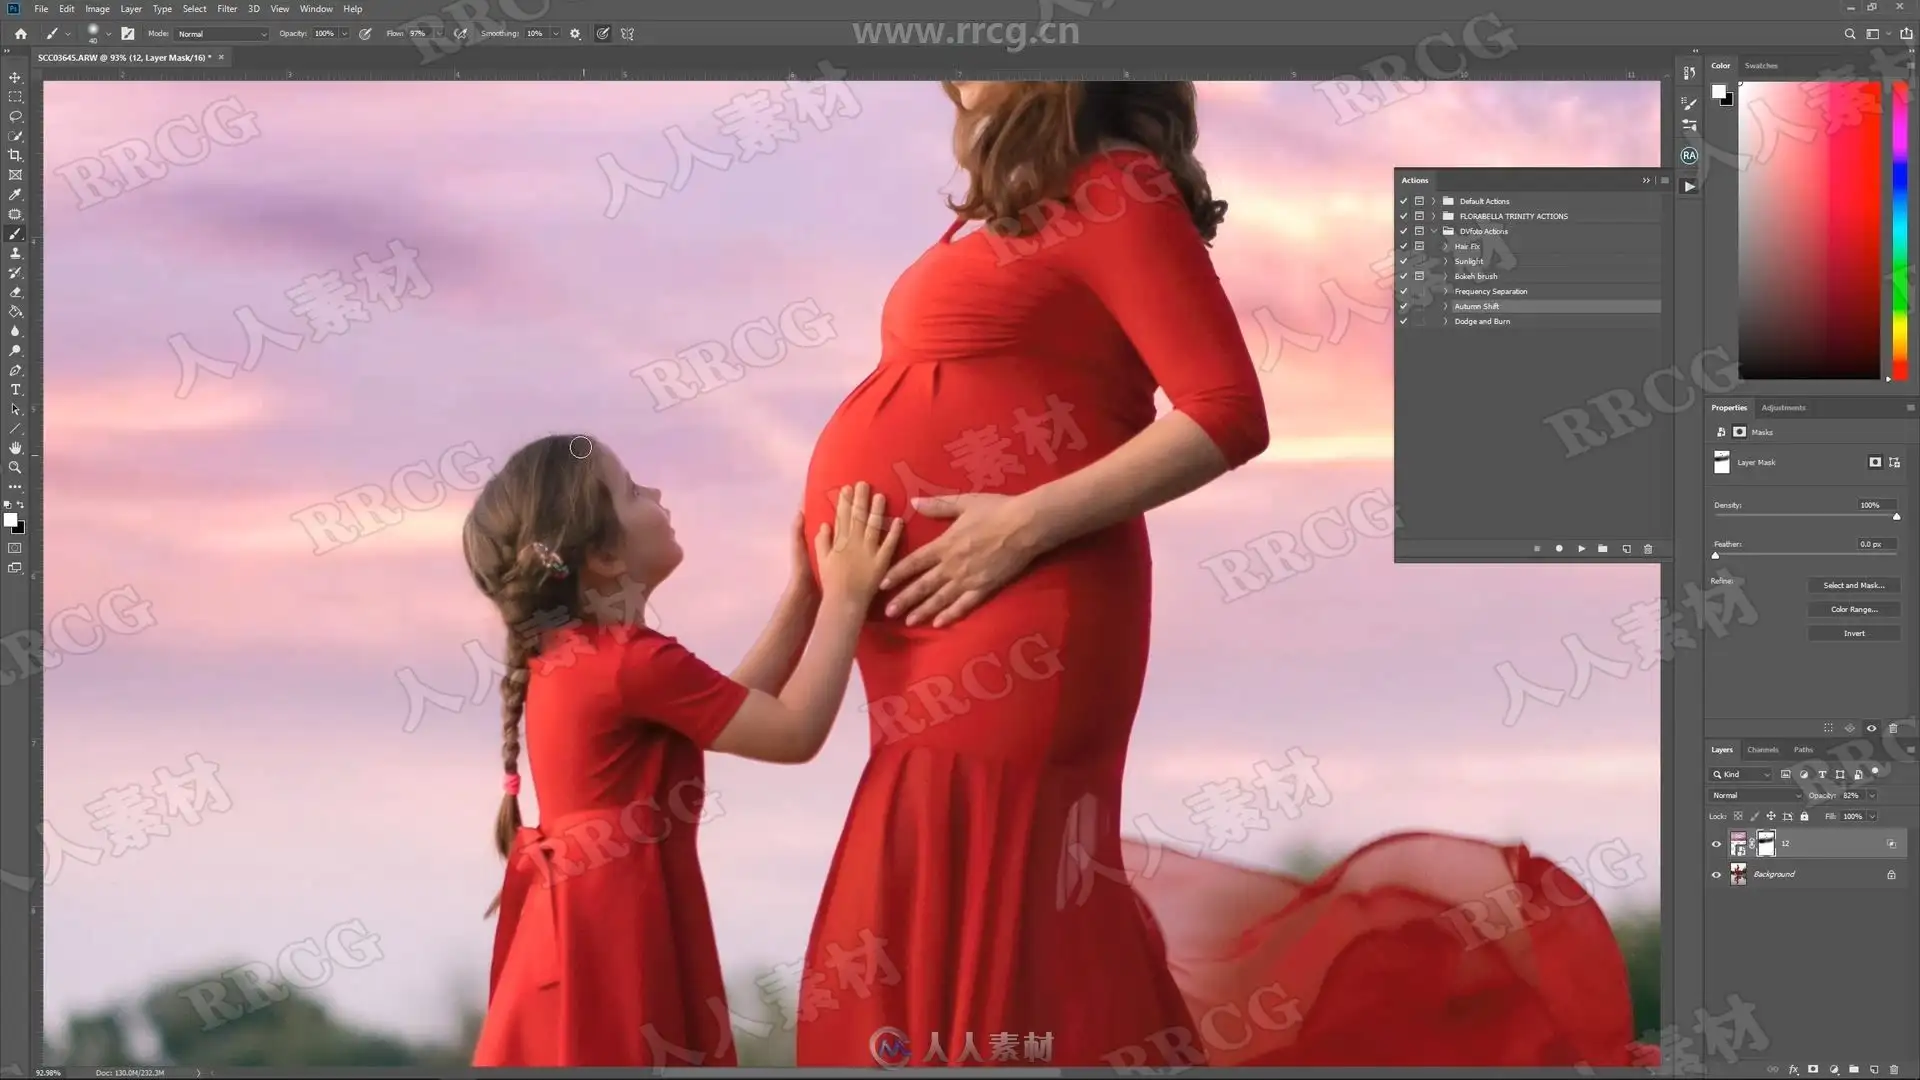Image resolution: width=1920 pixels, height=1080 pixels.
Task: Open the brush Mode dropdown
Action: (x=222, y=34)
